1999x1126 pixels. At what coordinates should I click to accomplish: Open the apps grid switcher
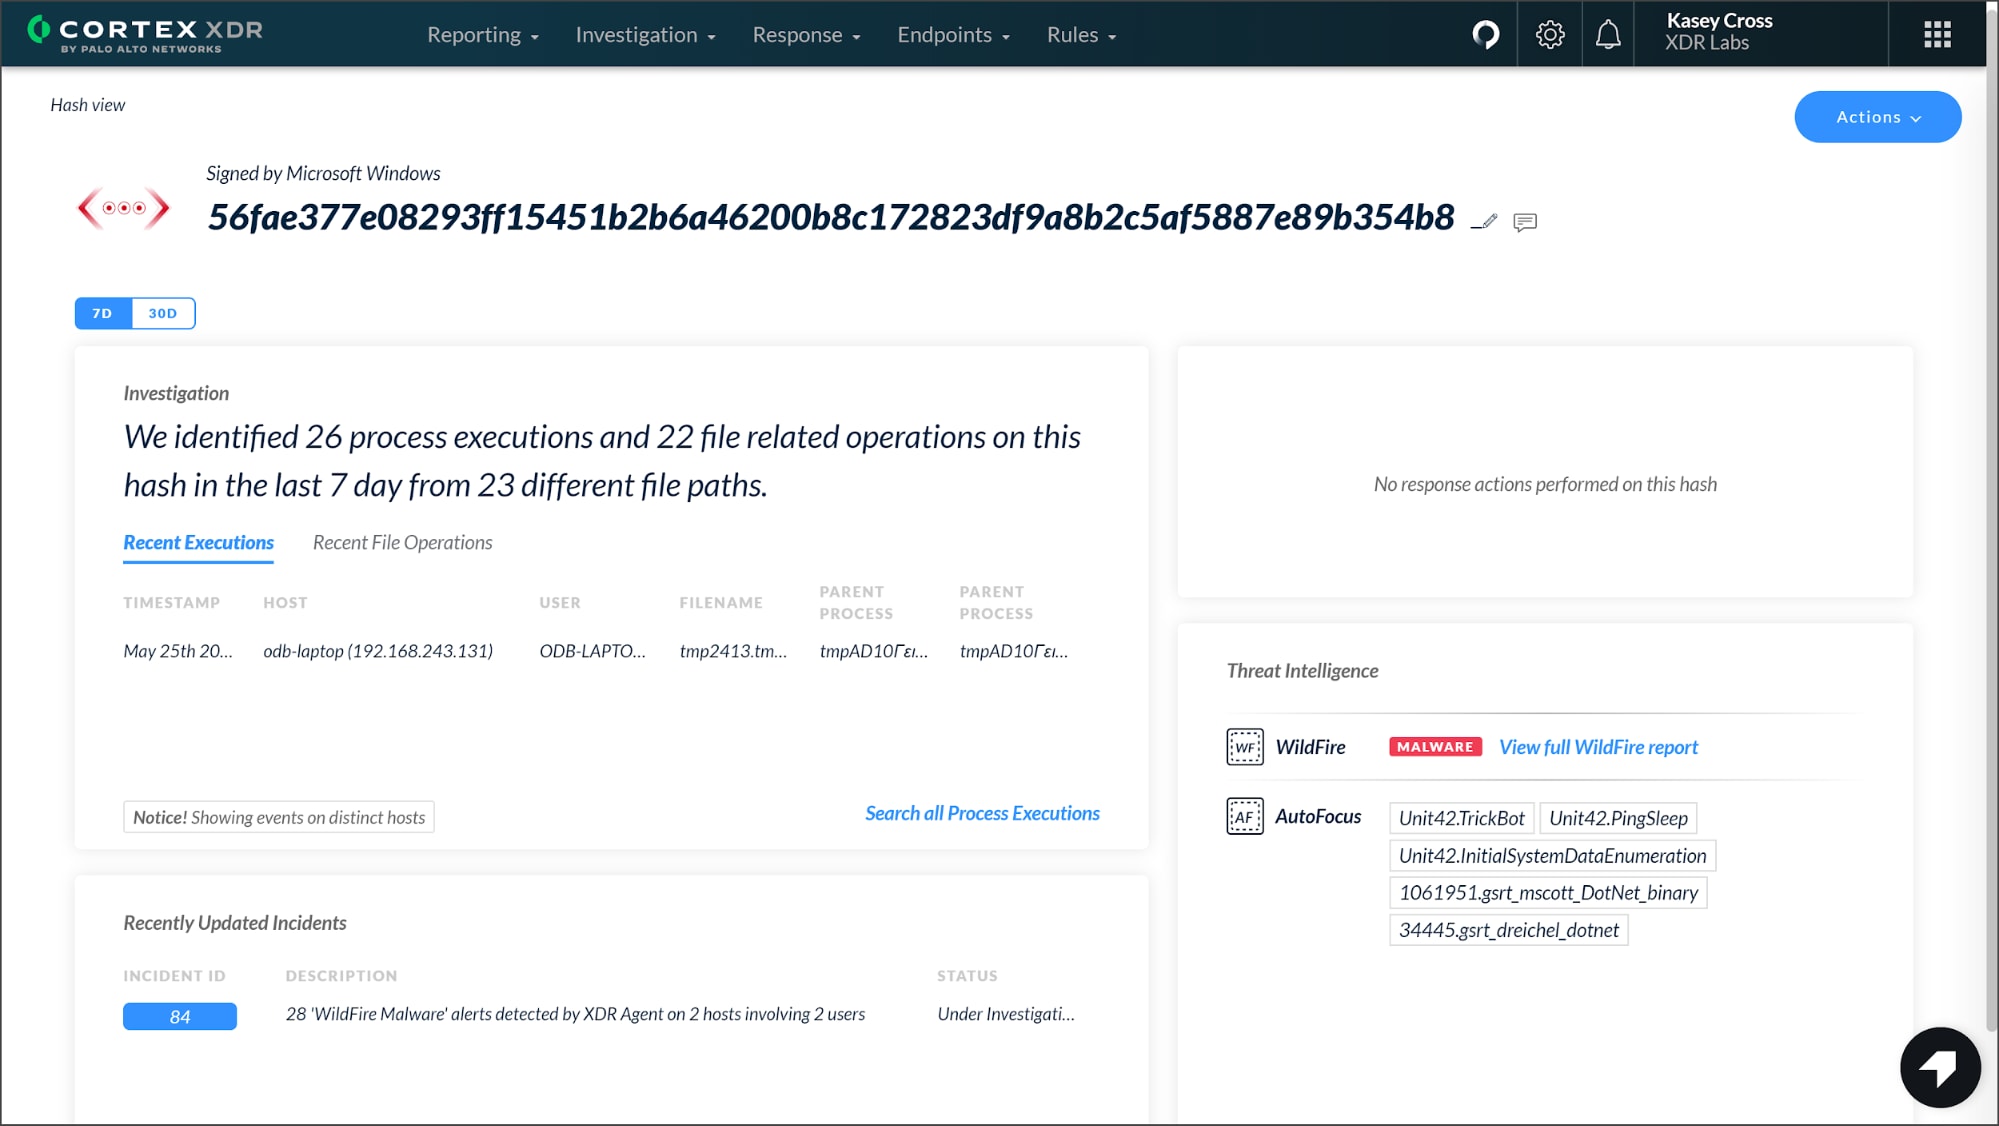(1937, 35)
